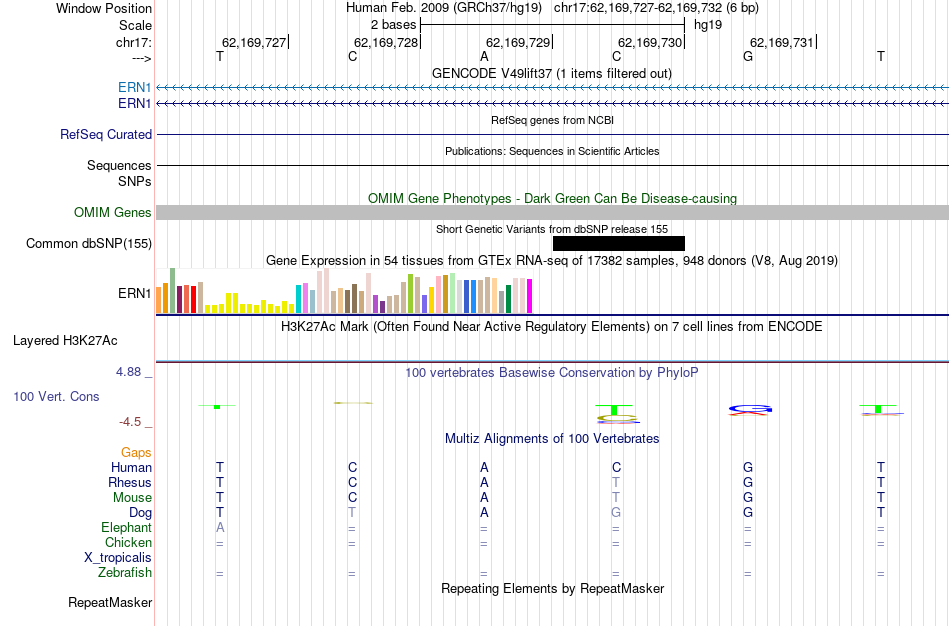Click 100 vertebrates Basewise Conservation title

552,373
